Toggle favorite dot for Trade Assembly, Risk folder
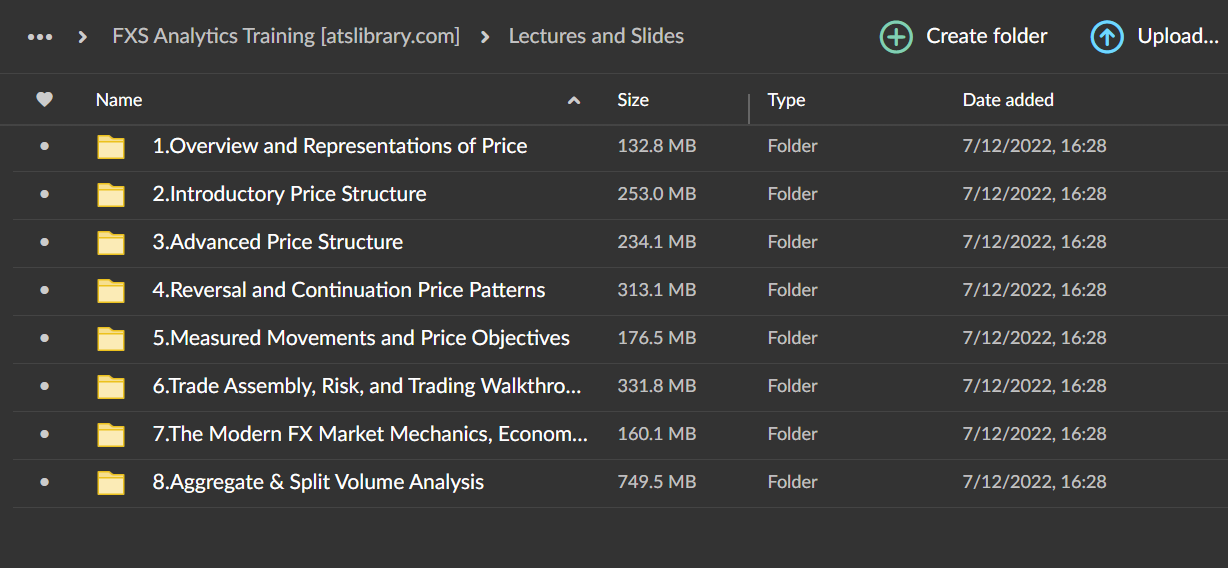This screenshot has width=1228, height=568. 44,386
